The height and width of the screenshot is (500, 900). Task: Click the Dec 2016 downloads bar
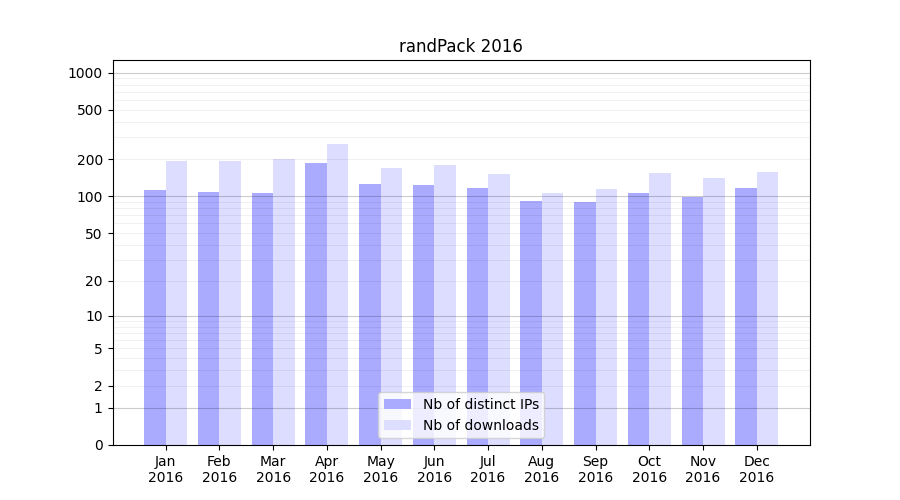pyautogui.click(x=768, y=308)
